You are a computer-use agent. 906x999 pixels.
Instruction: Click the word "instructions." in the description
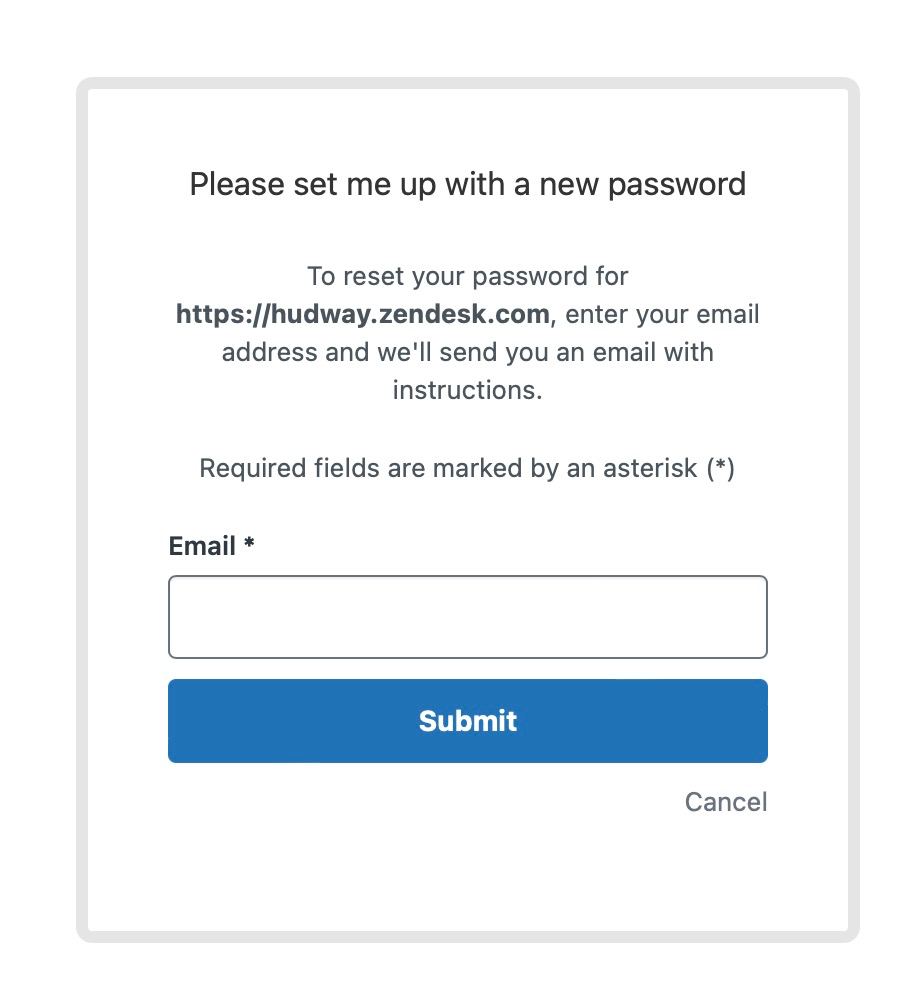pyautogui.click(x=468, y=390)
